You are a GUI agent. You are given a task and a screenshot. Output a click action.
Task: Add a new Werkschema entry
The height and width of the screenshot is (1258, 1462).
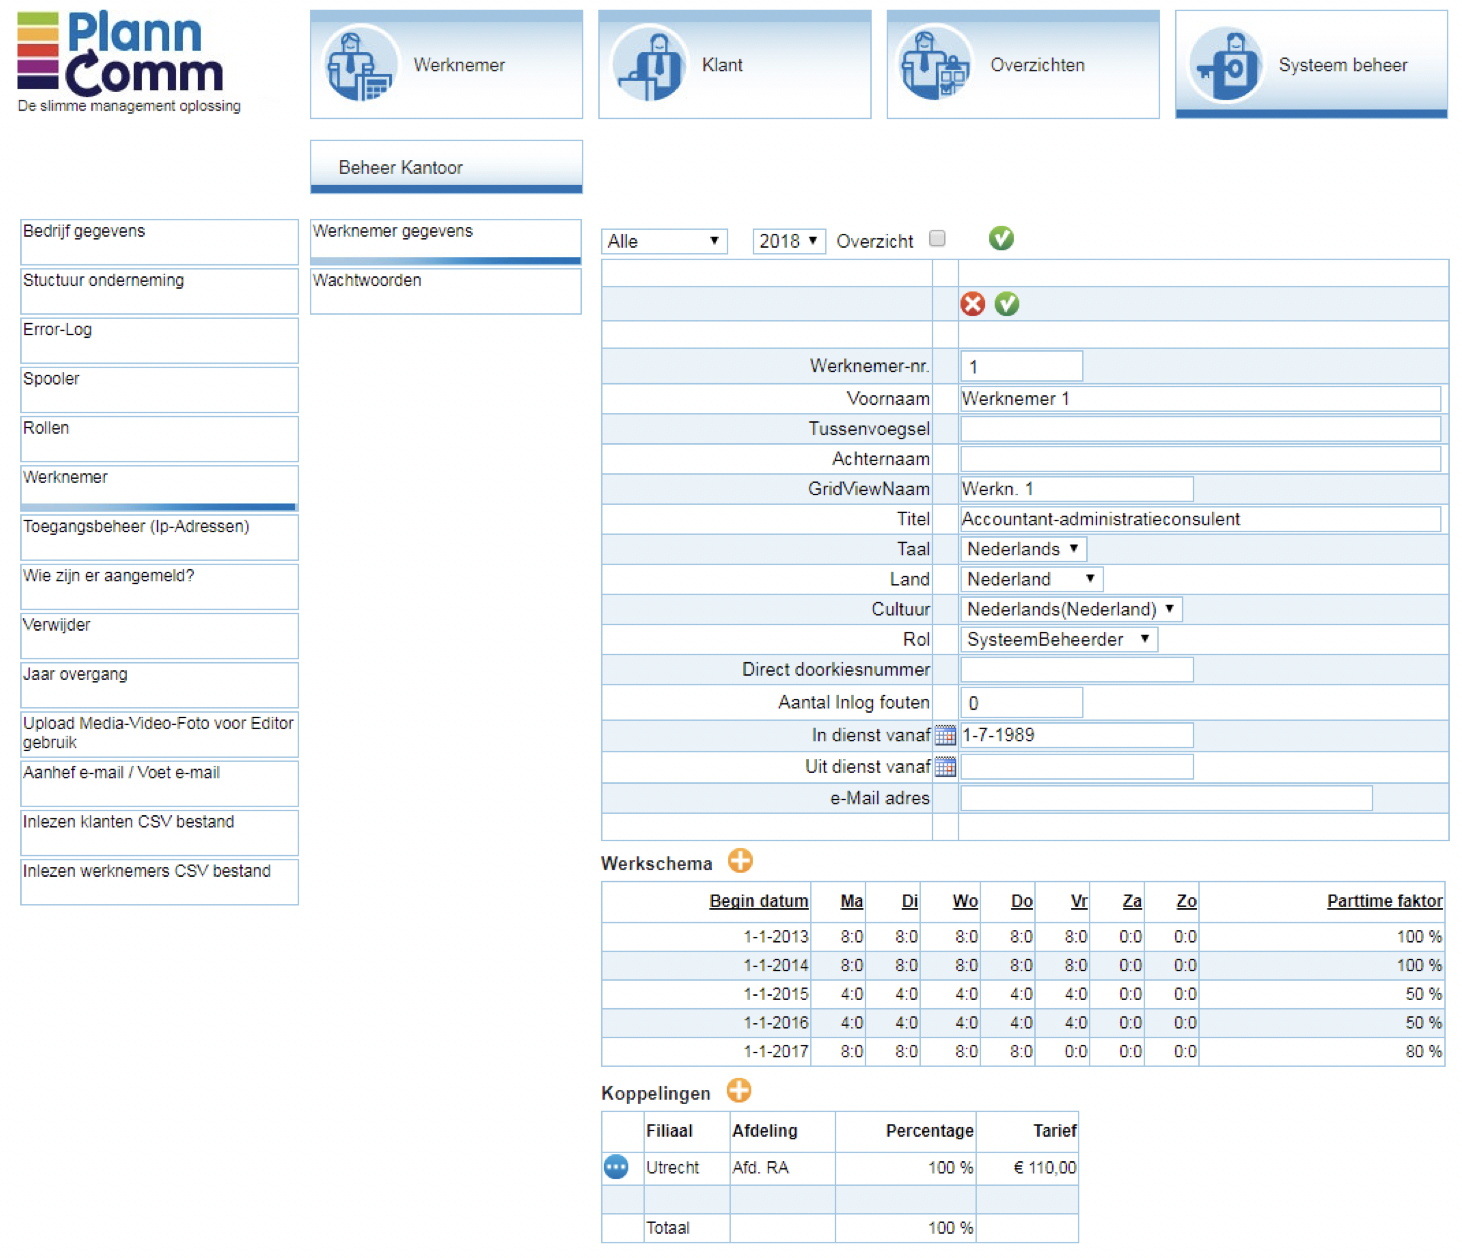point(740,861)
